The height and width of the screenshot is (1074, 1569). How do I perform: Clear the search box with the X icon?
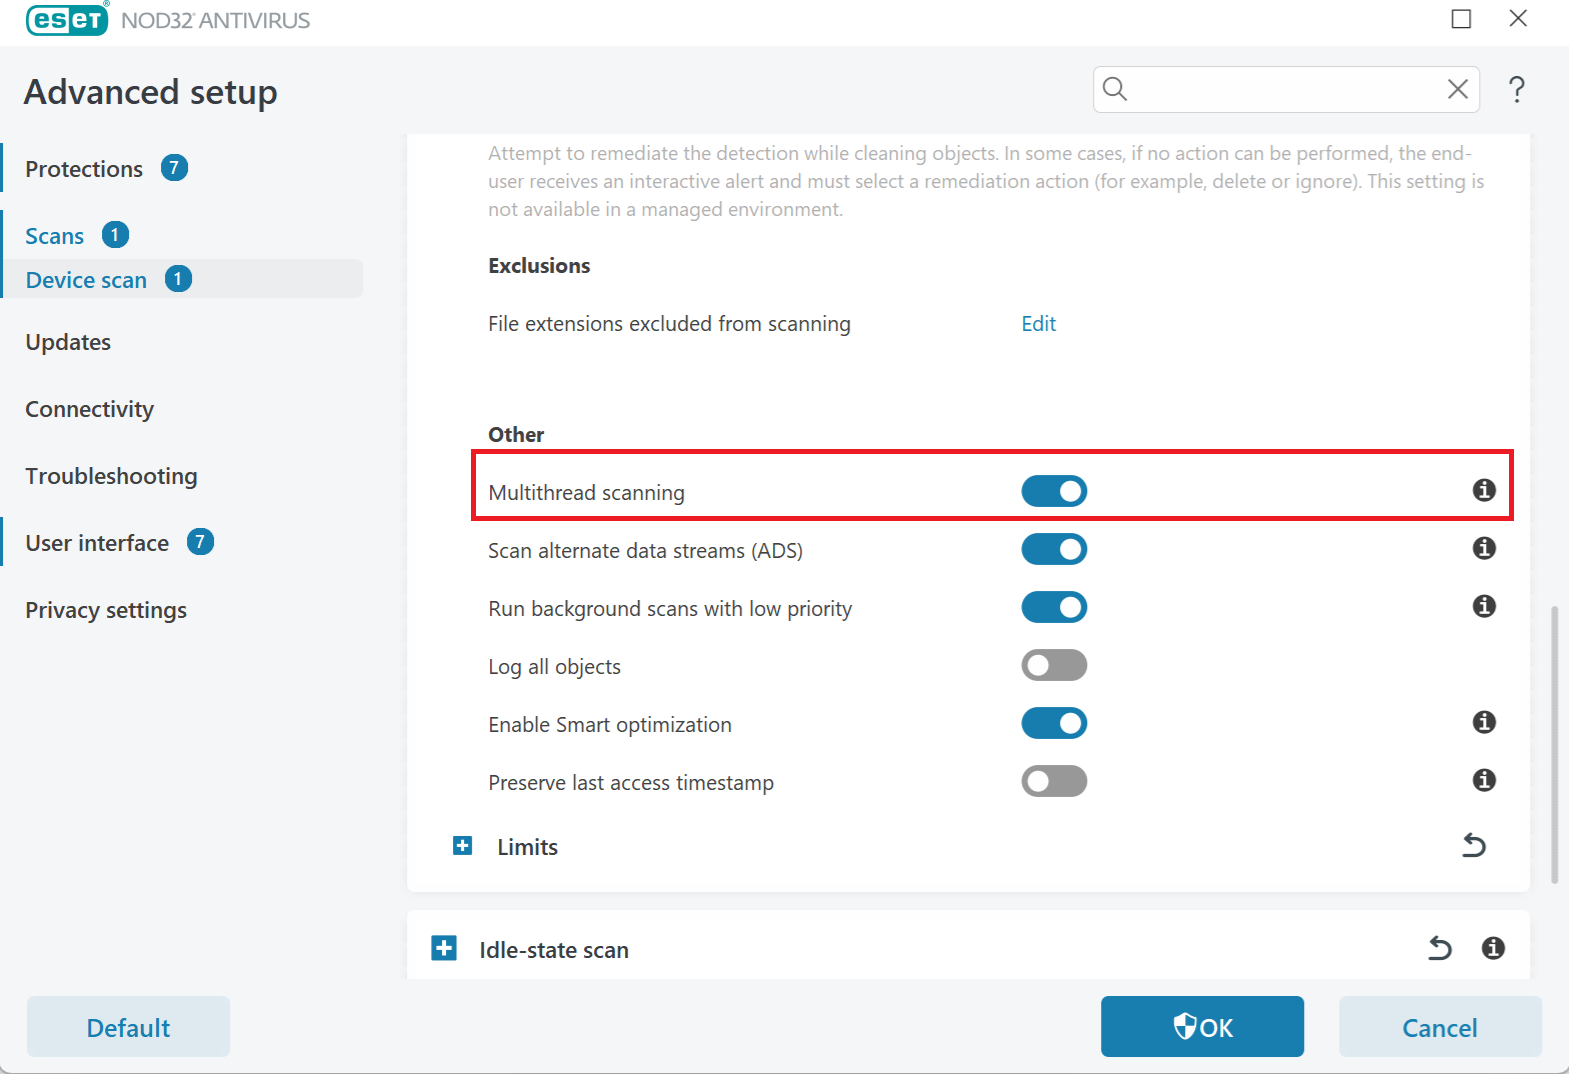click(x=1458, y=90)
